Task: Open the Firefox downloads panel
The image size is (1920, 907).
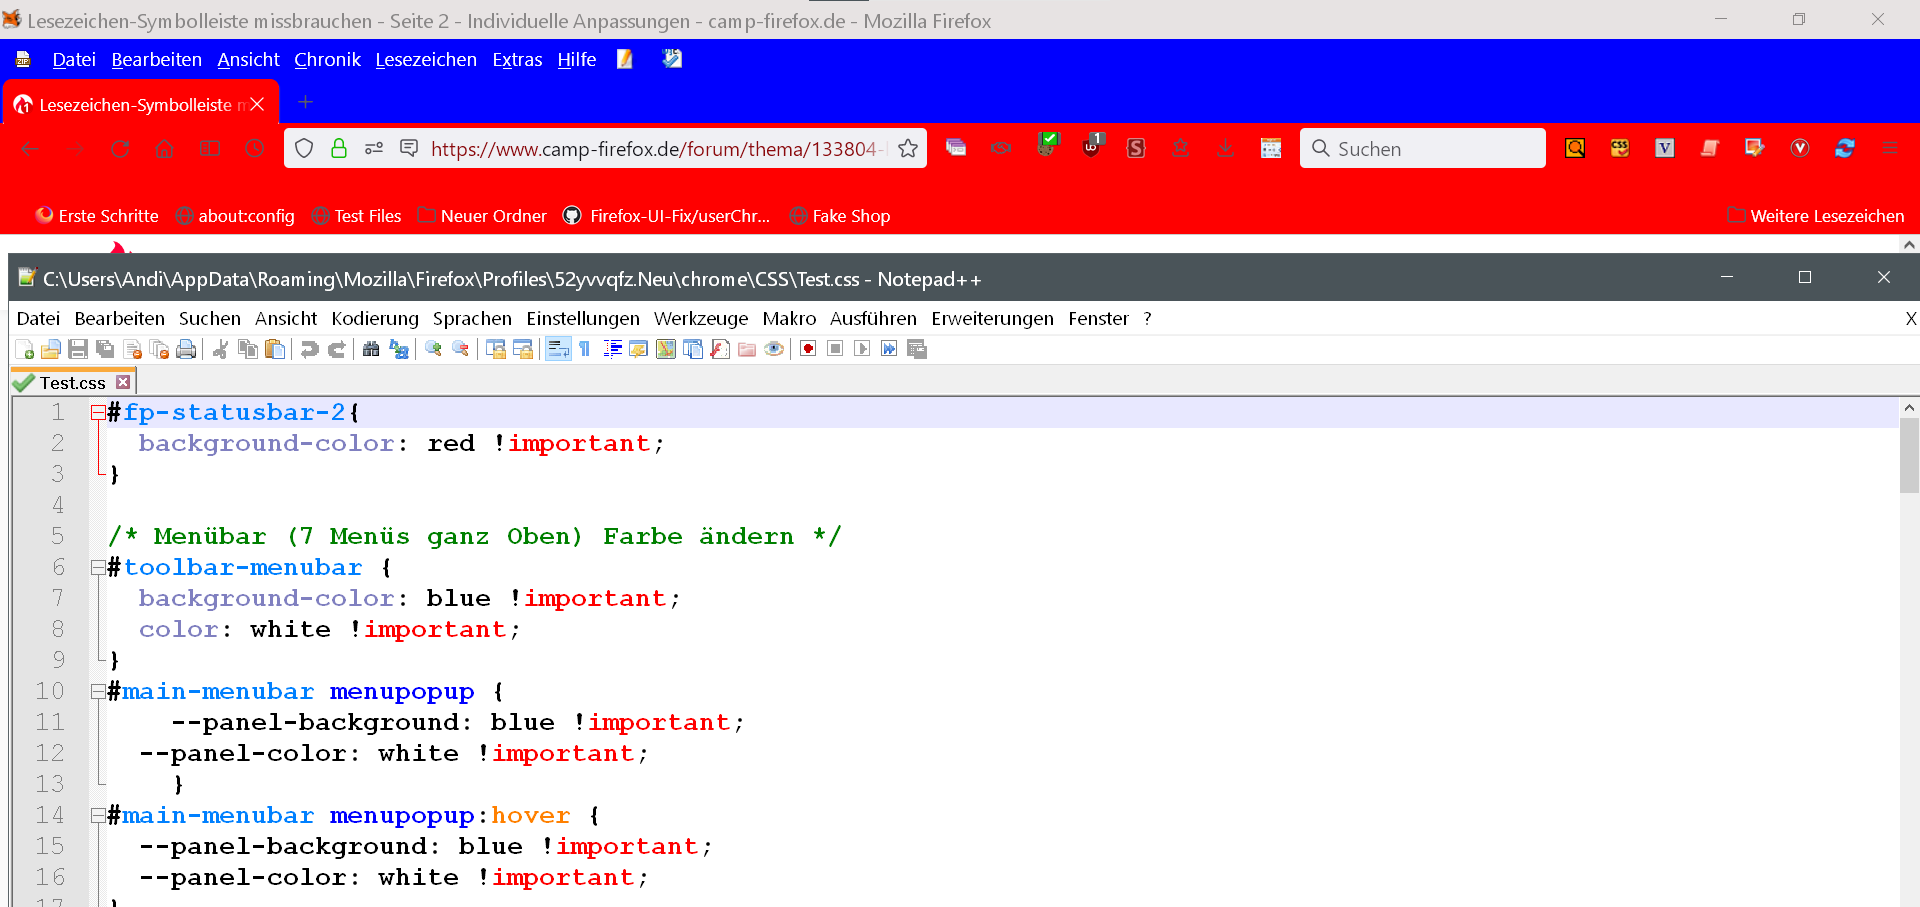Action: [1225, 149]
